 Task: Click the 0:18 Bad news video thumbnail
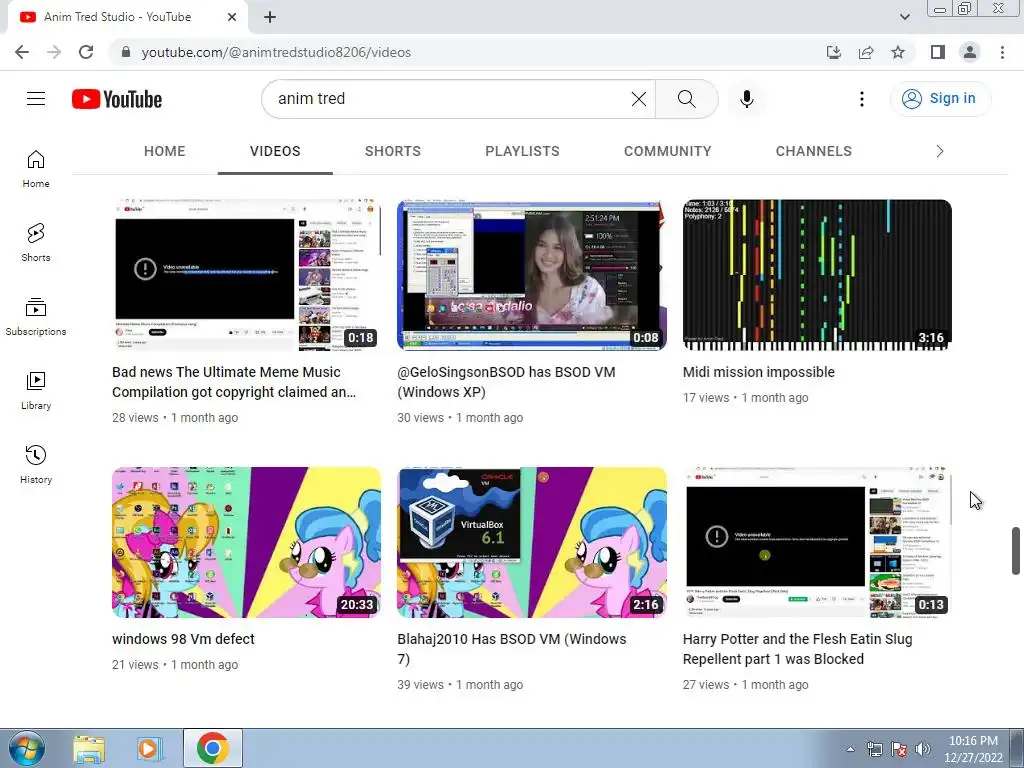pos(246,275)
